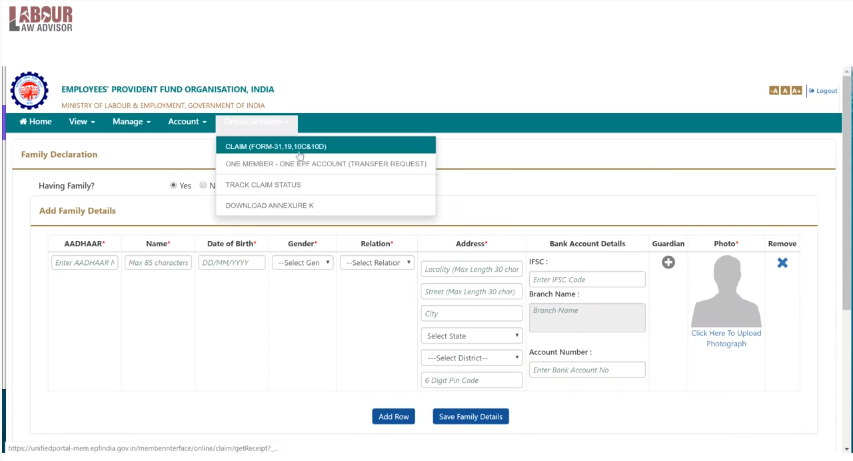The width and height of the screenshot is (853, 461).
Task: Remove the row with blue X icon
Action: tap(782, 263)
